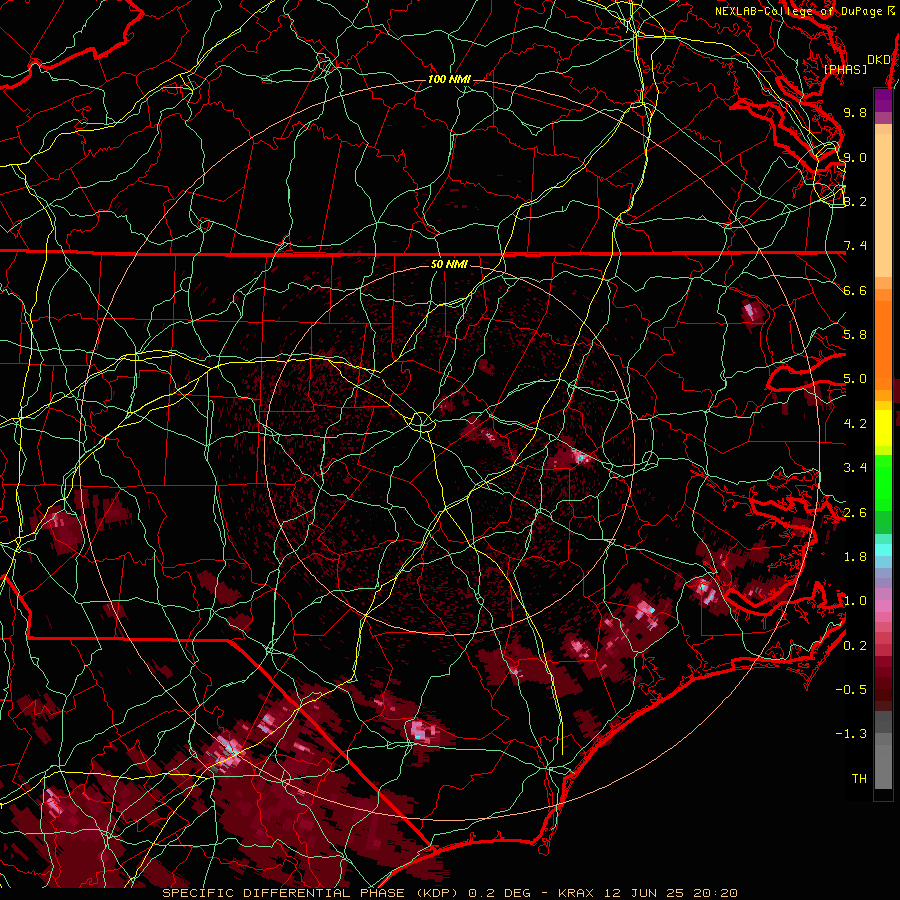Screen dimensions: 900x900
Task: Click the '12 JUN 25' date in the caption
Action: [642, 893]
